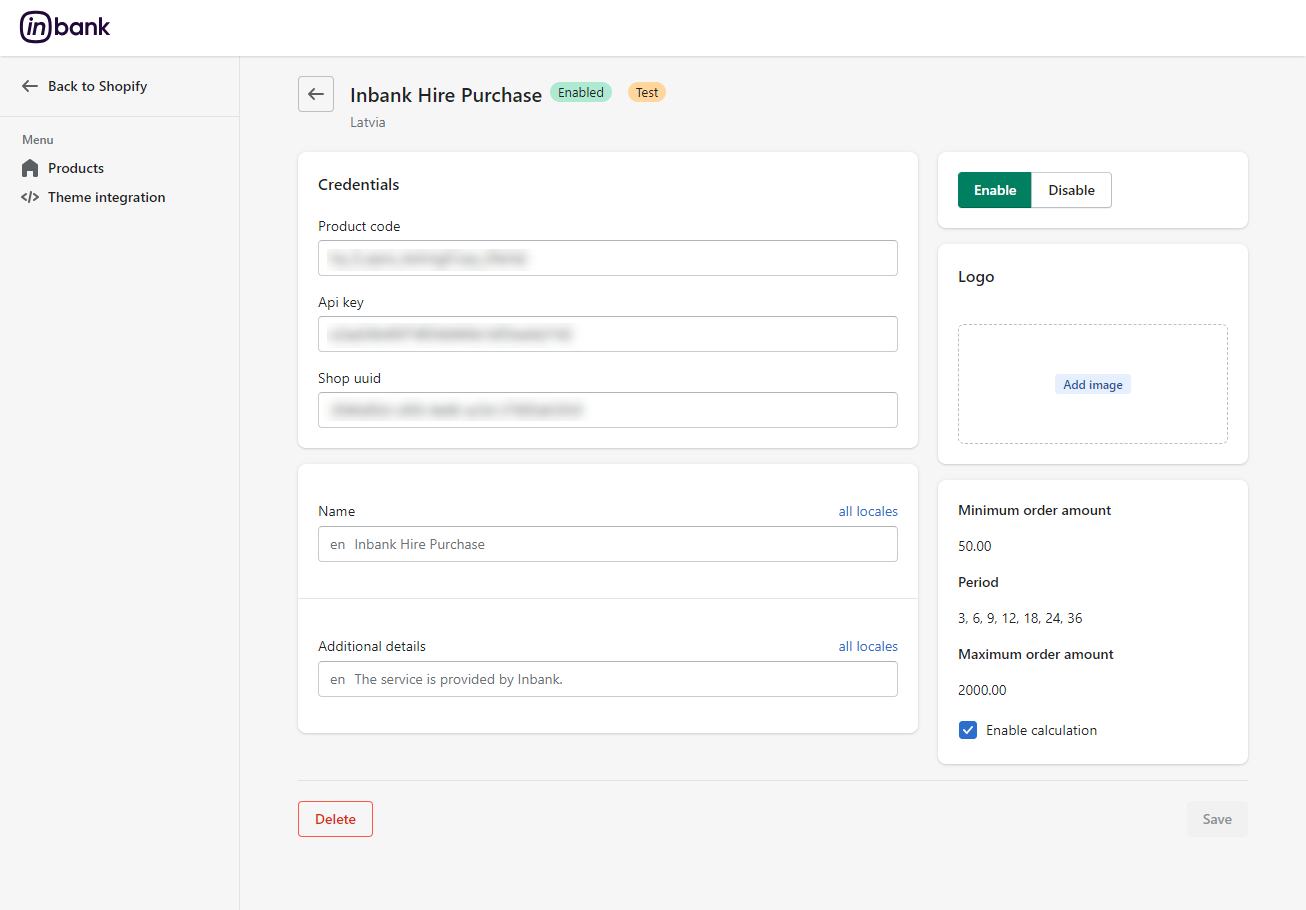
Task: Open Products in the sidebar menu
Action: tap(76, 168)
